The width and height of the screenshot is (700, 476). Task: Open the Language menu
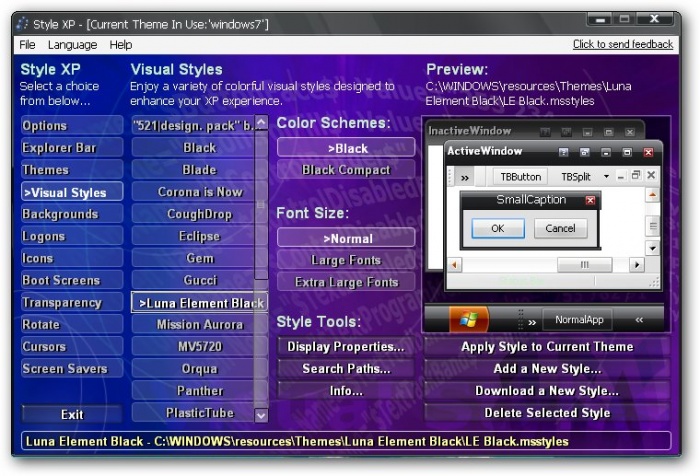pyautogui.click(x=72, y=45)
